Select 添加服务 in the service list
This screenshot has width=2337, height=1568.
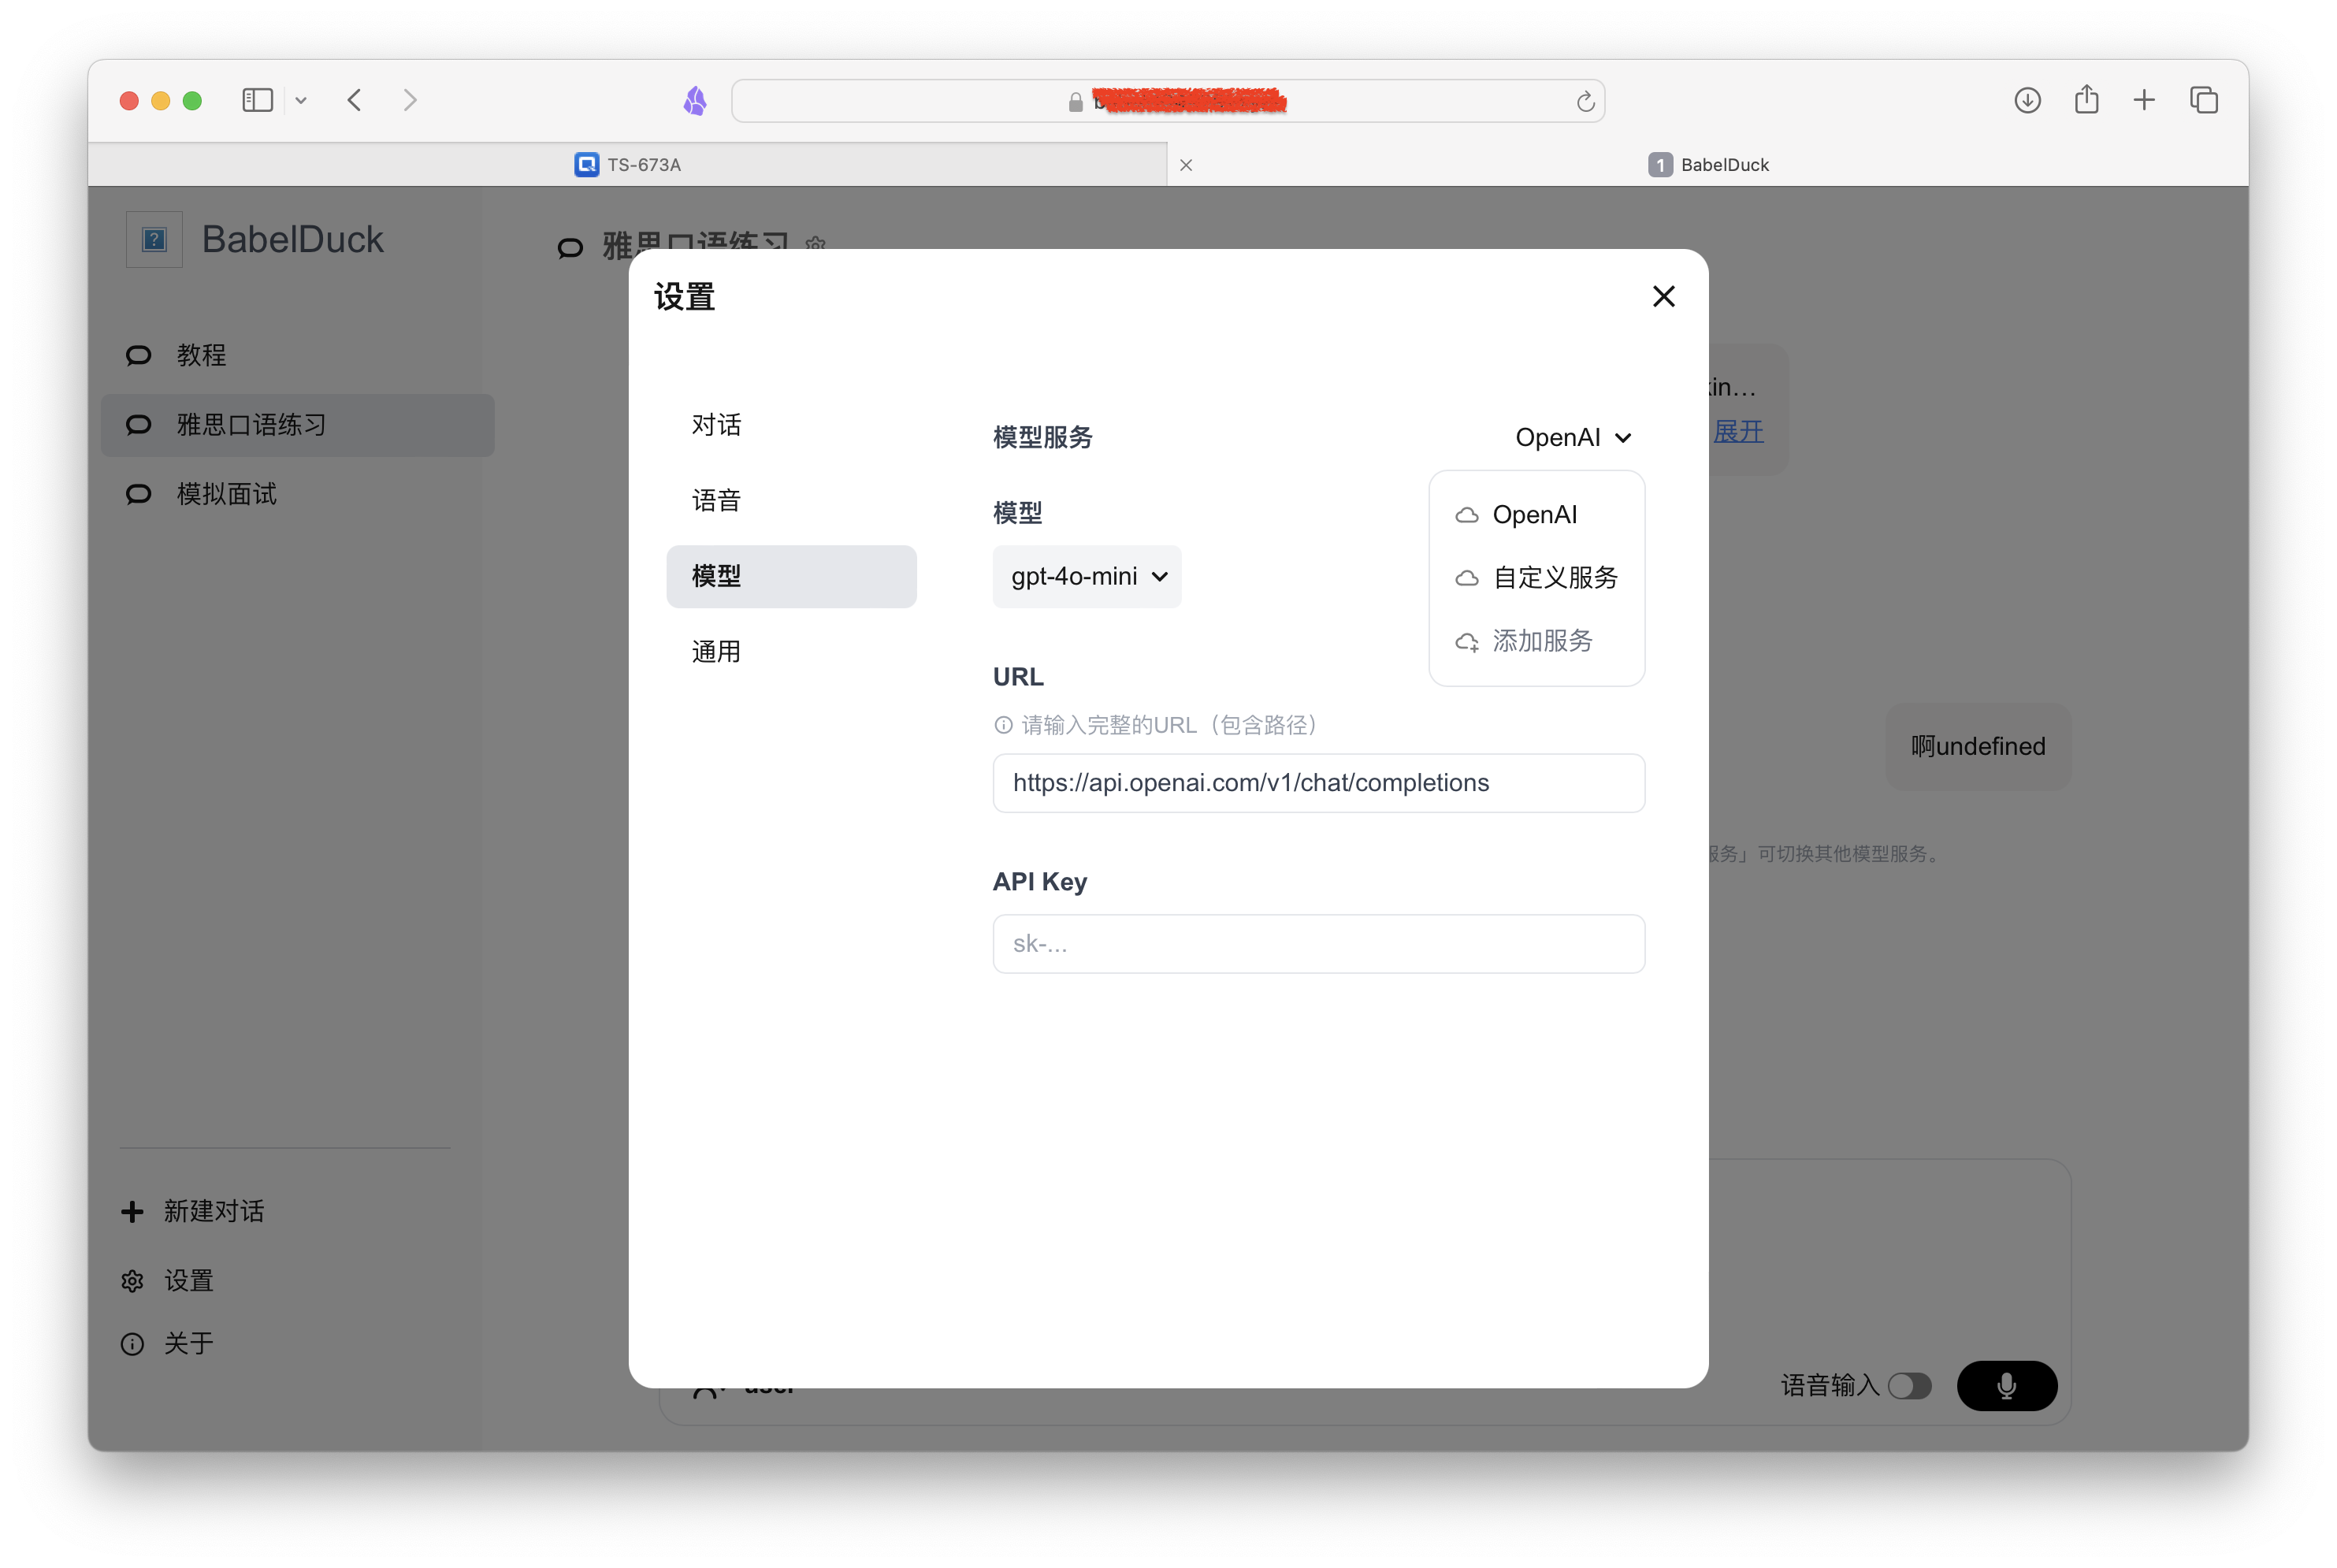(1536, 641)
